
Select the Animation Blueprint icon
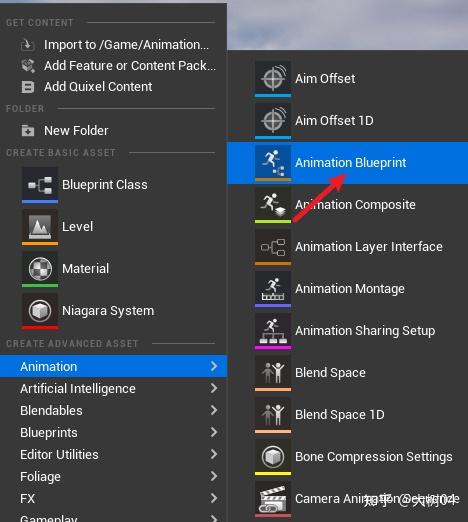[x=273, y=163]
